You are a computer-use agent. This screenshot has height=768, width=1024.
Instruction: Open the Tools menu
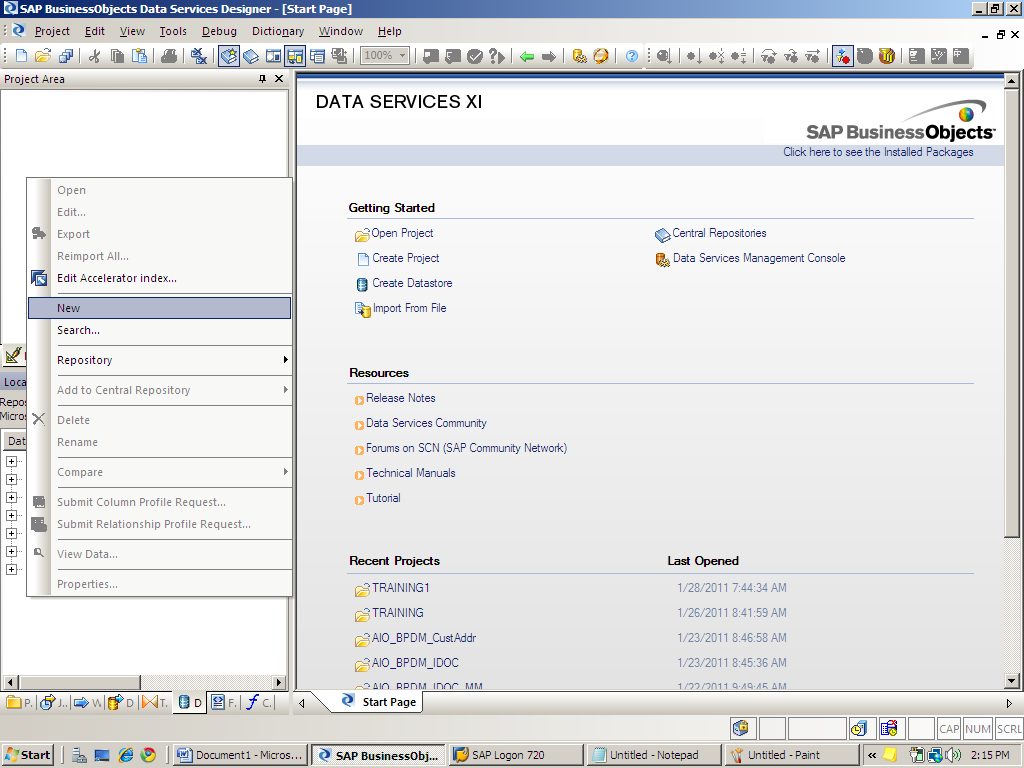click(x=173, y=31)
